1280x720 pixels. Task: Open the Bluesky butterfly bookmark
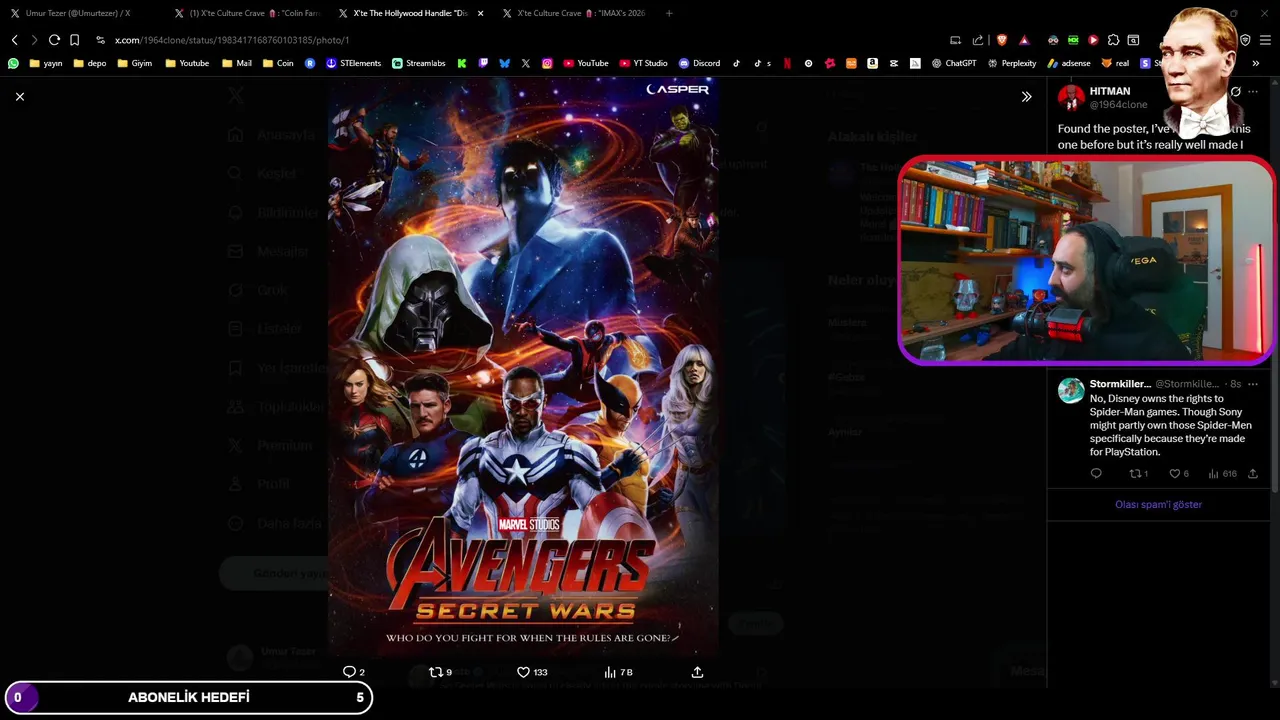click(x=504, y=63)
